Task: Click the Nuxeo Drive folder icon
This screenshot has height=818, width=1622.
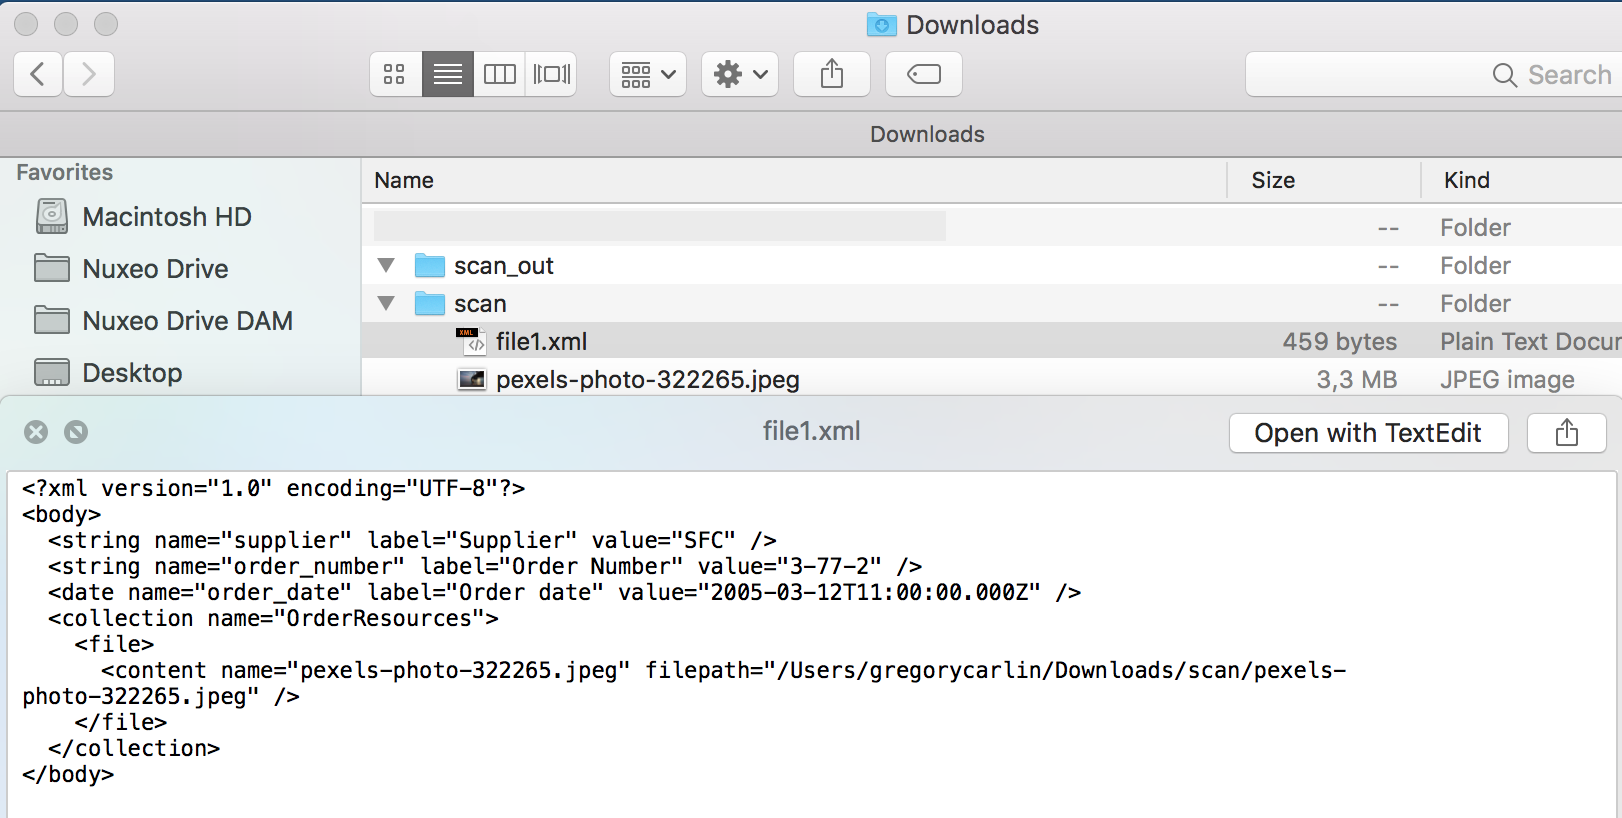Action: click(52, 268)
